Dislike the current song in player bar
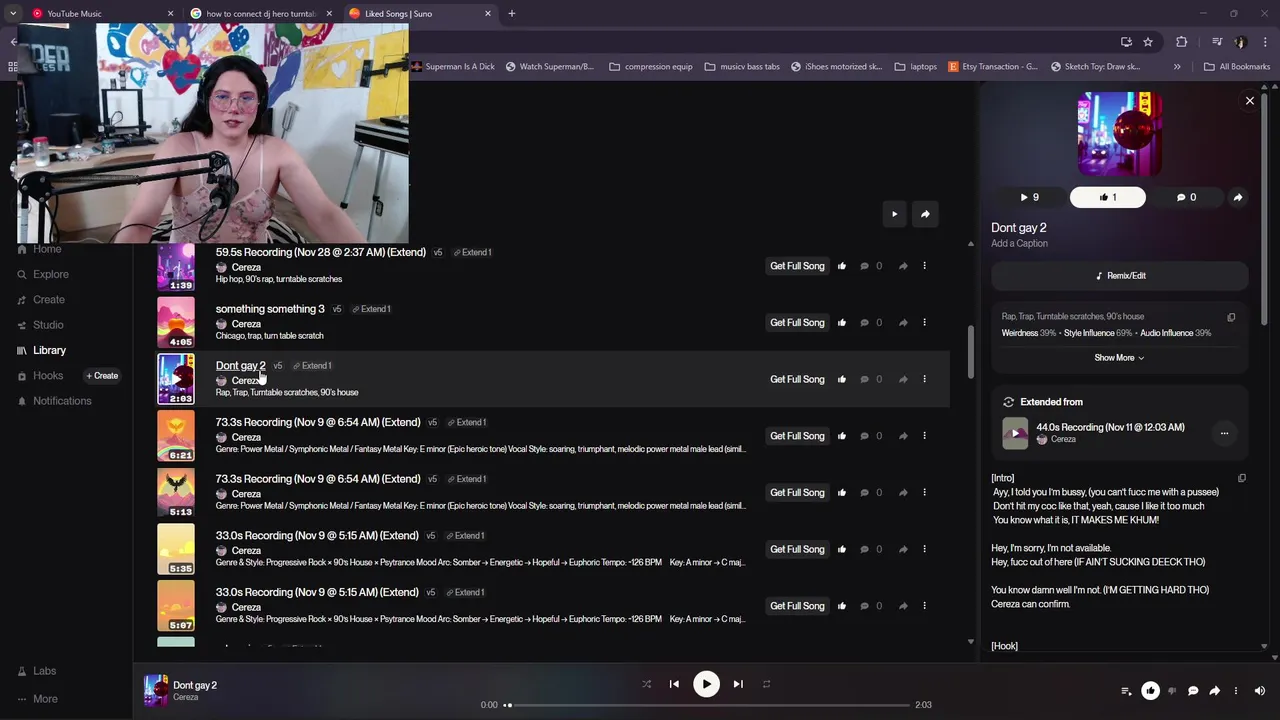This screenshot has height=720, width=1280. (x=1172, y=691)
